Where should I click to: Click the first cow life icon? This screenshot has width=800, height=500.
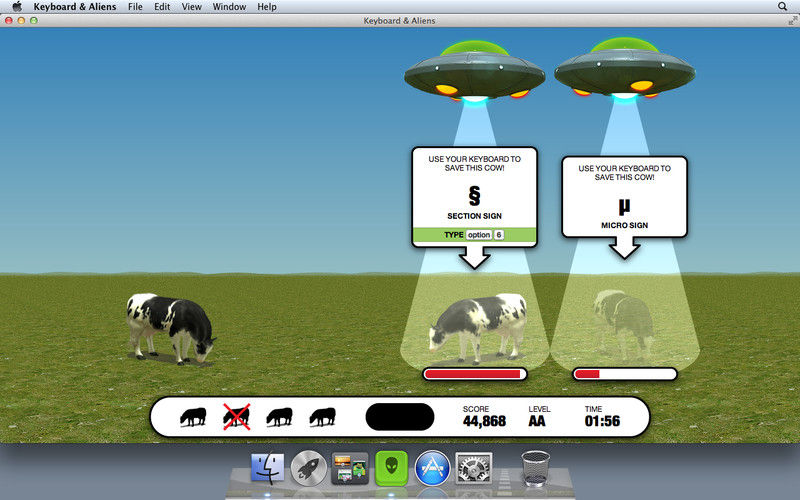[x=193, y=417]
